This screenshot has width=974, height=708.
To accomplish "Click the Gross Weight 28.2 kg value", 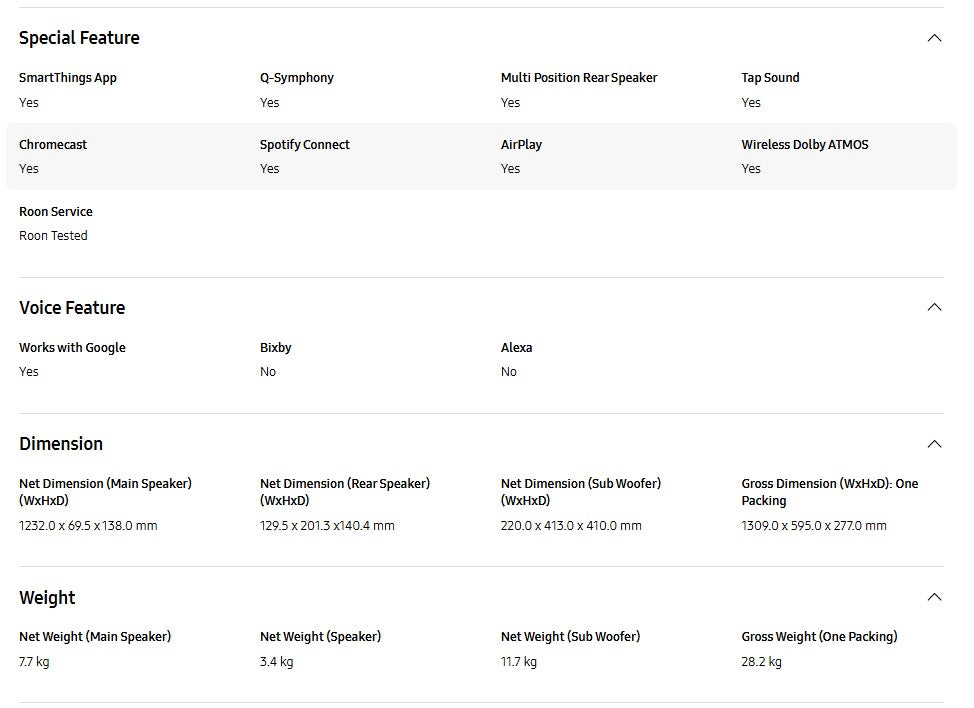I will tap(762, 662).
